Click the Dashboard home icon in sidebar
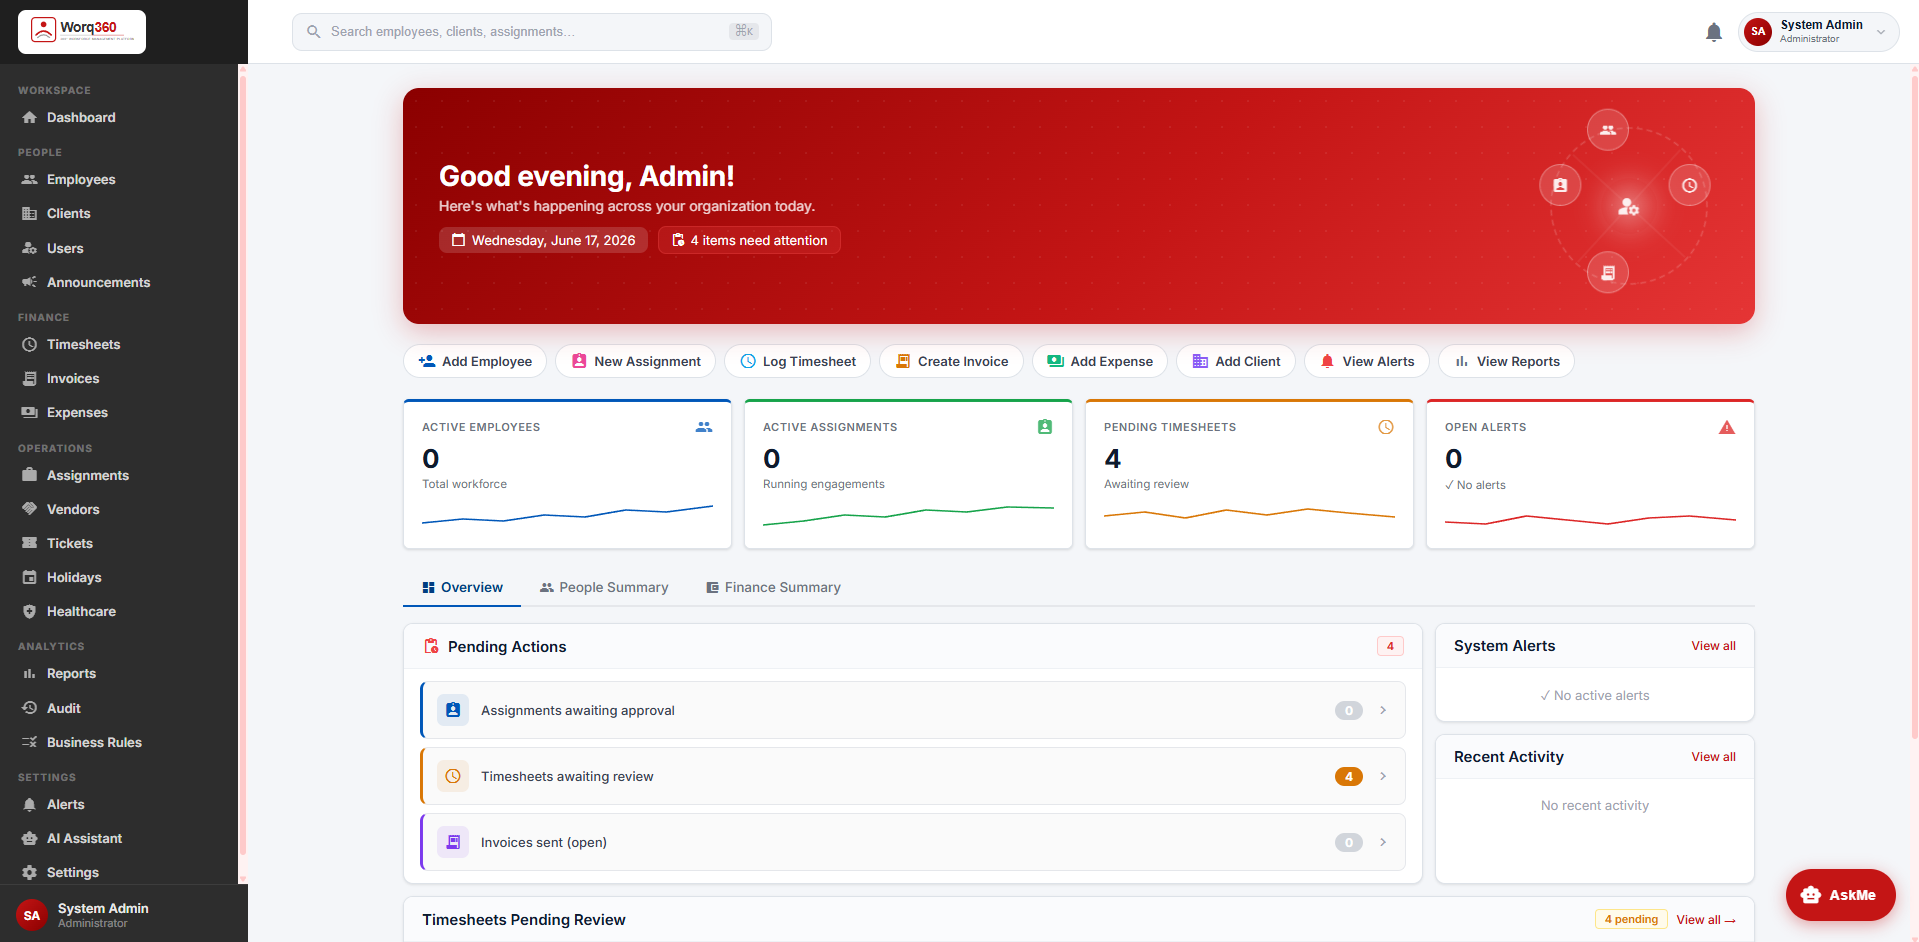 click(30, 118)
